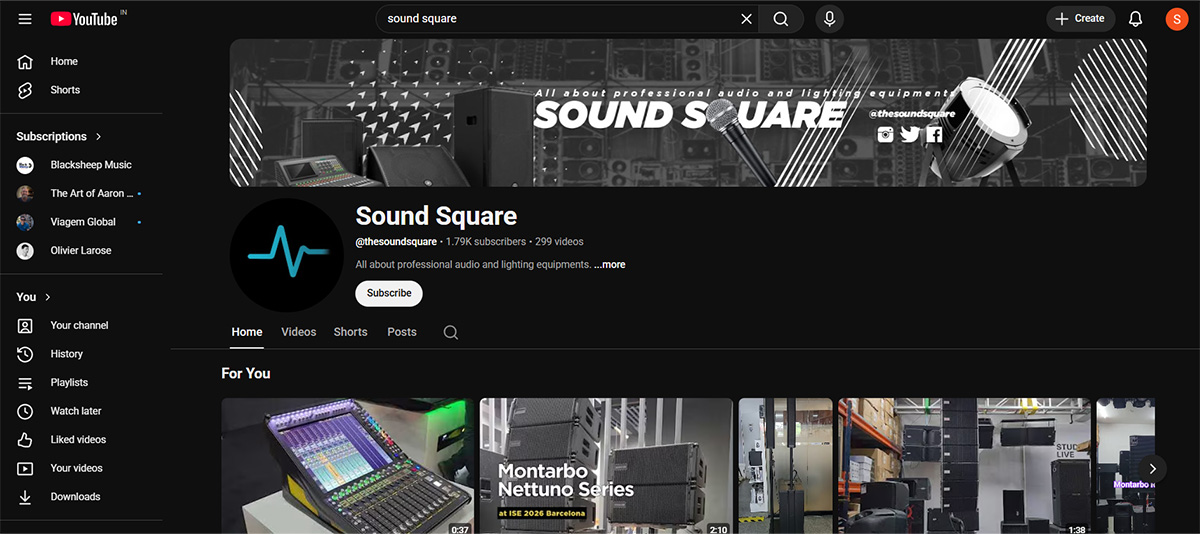This screenshot has width=1200, height=534.
Task: Click the Twitter icon in banner
Action: pos(909,134)
